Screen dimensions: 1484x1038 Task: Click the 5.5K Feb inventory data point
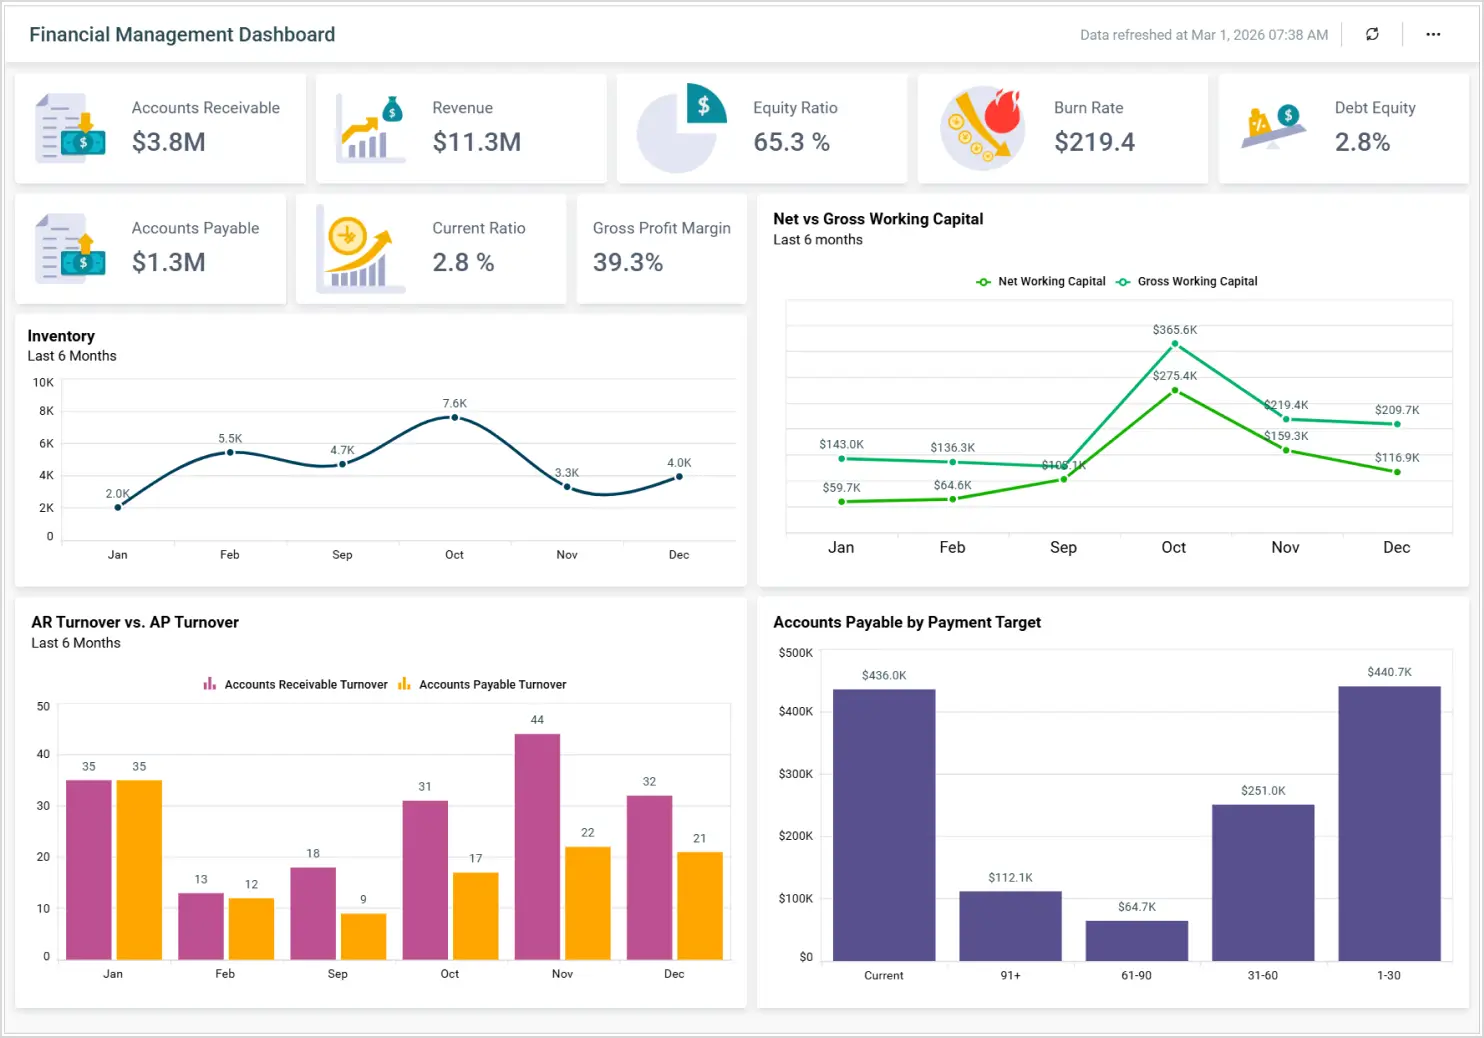pos(230,452)
